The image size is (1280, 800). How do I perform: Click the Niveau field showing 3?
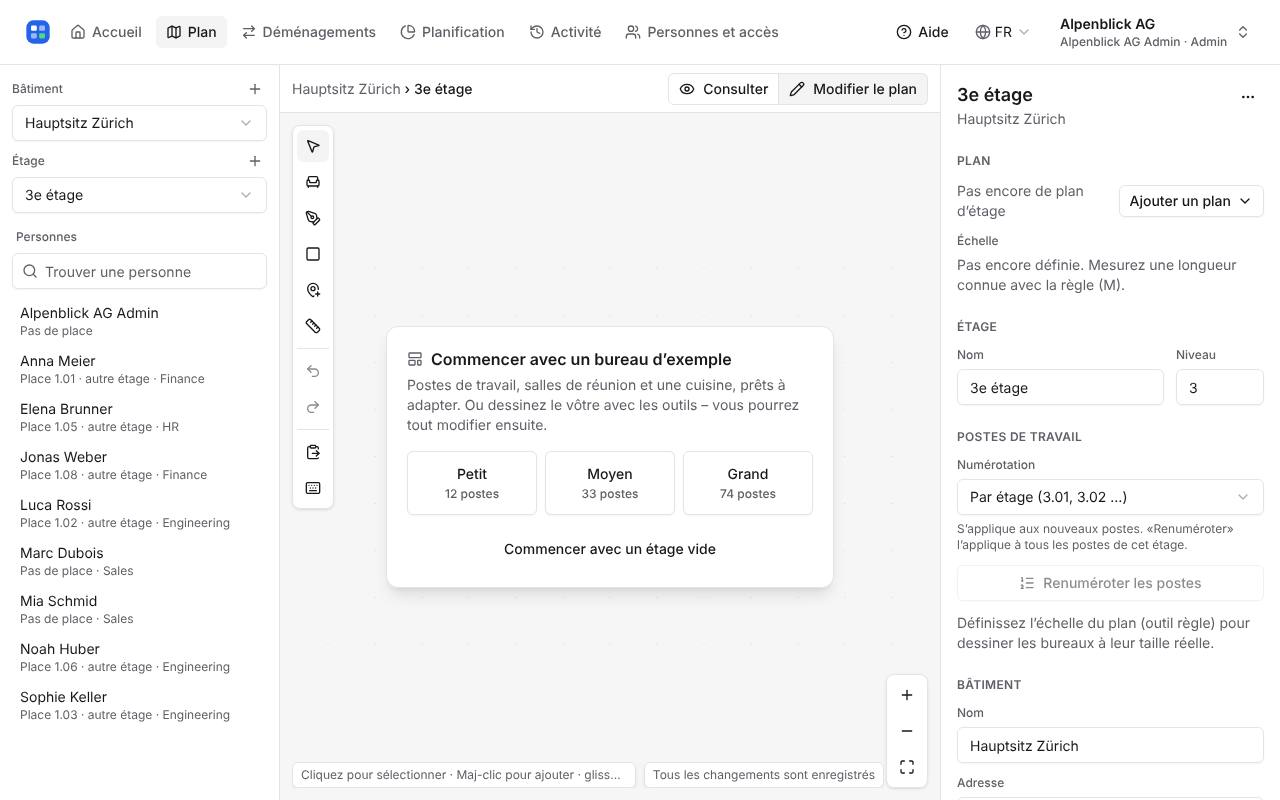click(x=1220, y=388)
